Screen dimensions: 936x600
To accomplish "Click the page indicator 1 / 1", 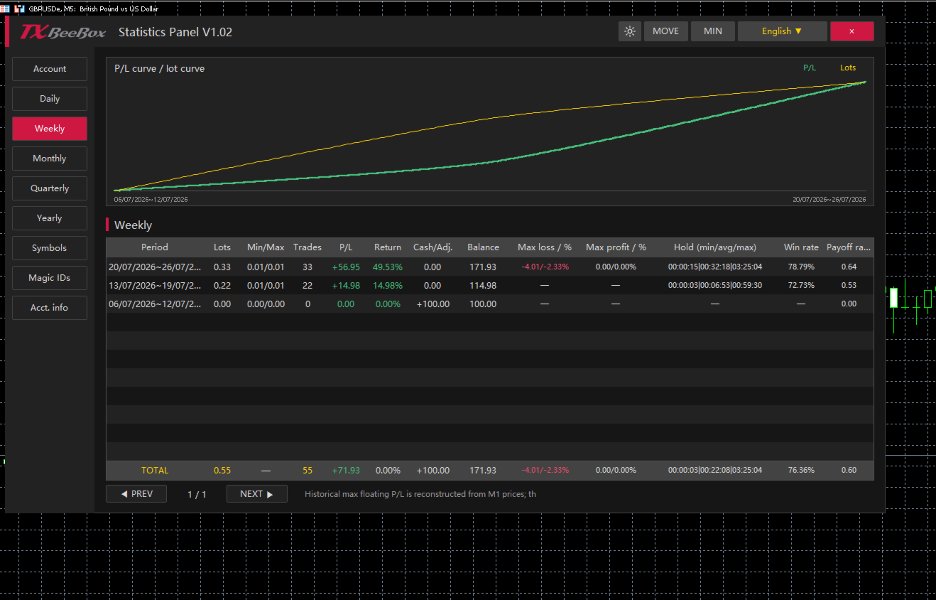I will (x=196, y=494).
